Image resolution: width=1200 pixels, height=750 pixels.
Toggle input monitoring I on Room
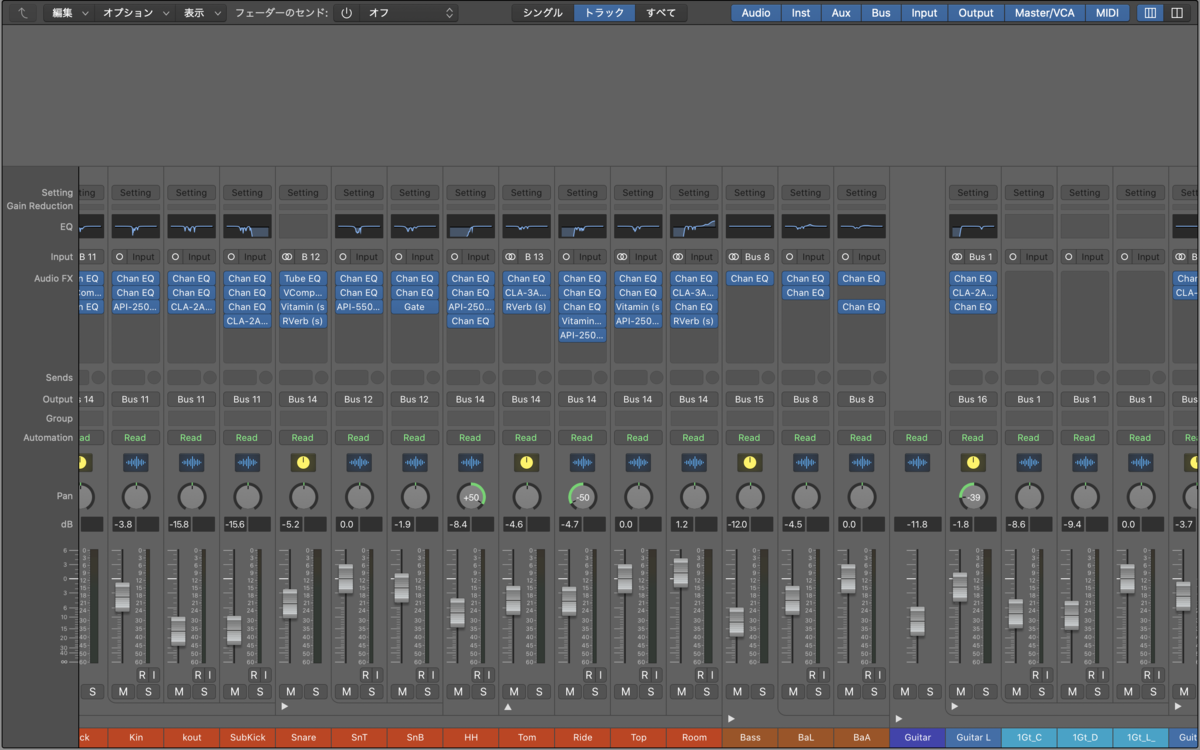click(x=712, y=675)
